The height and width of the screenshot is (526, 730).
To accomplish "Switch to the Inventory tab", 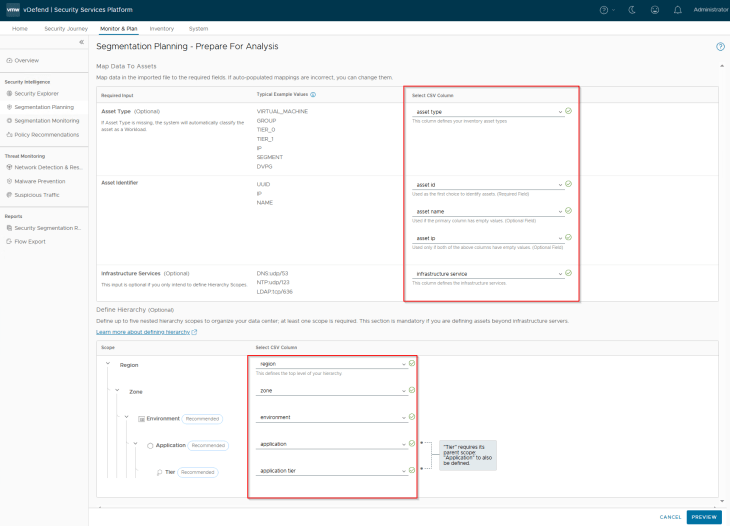I will tap(161, 29).
